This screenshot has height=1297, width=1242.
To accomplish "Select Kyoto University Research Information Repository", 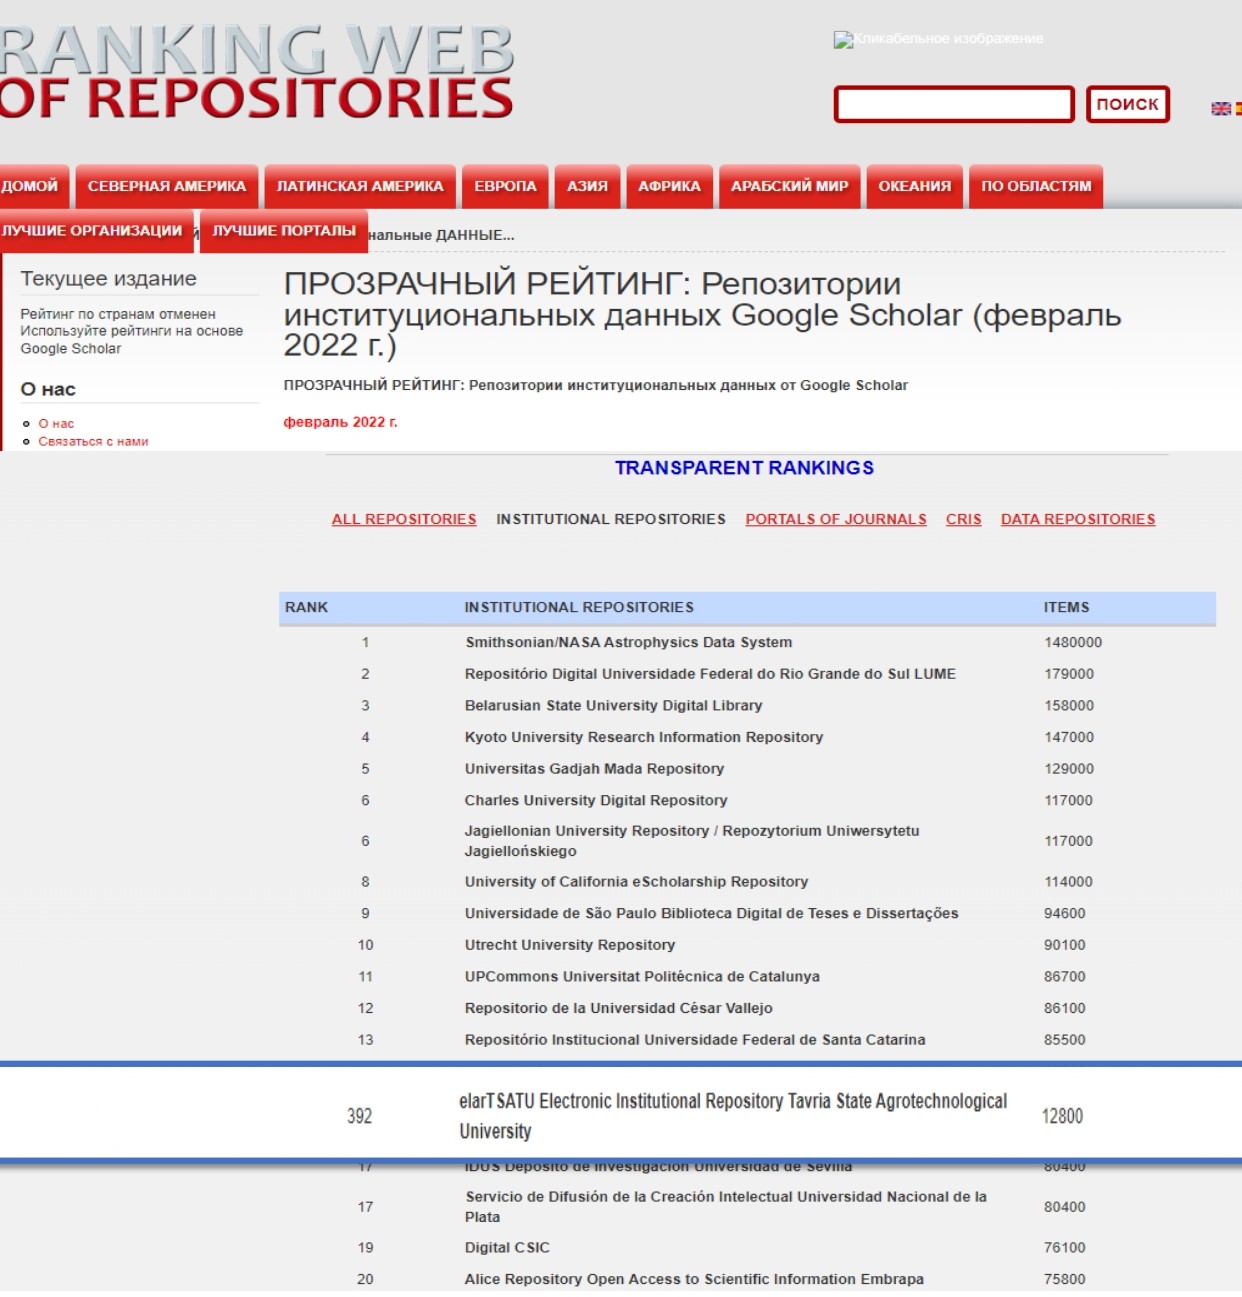I will (747, 737).
